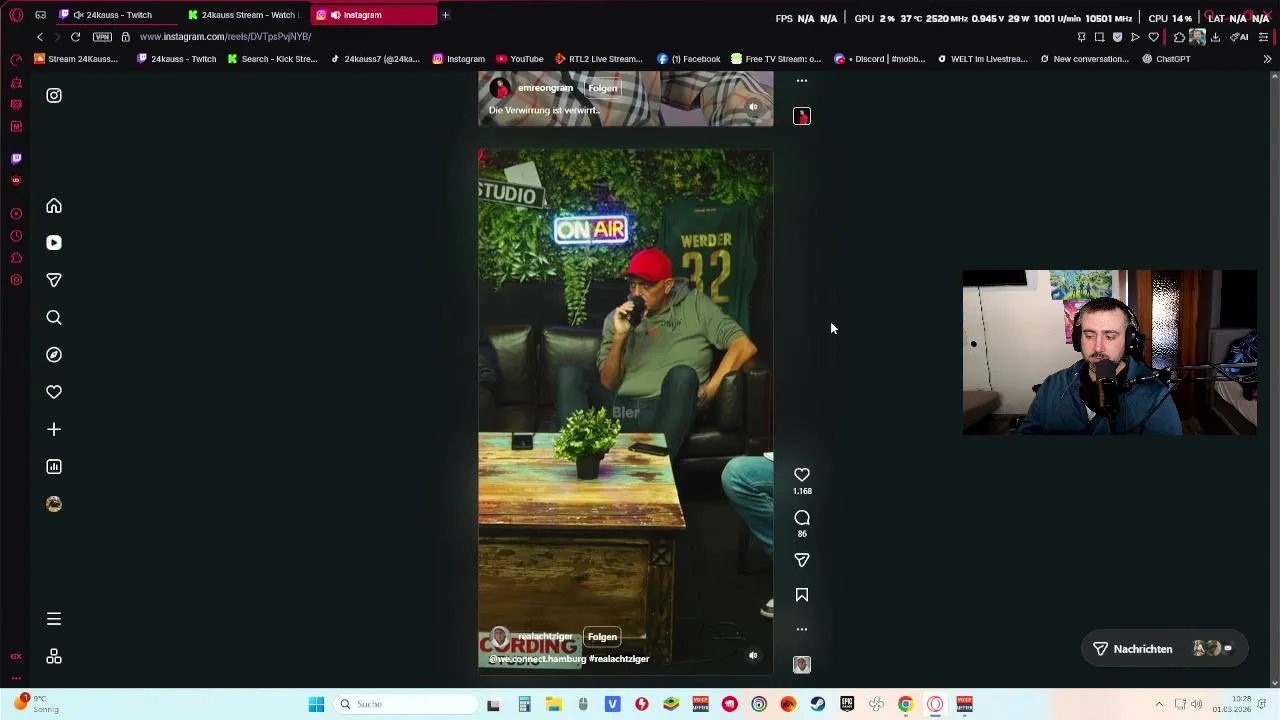Screen dimensions: 1280x720
Task: Click the scrollbar down arrow
Action: pos(1274,683)
